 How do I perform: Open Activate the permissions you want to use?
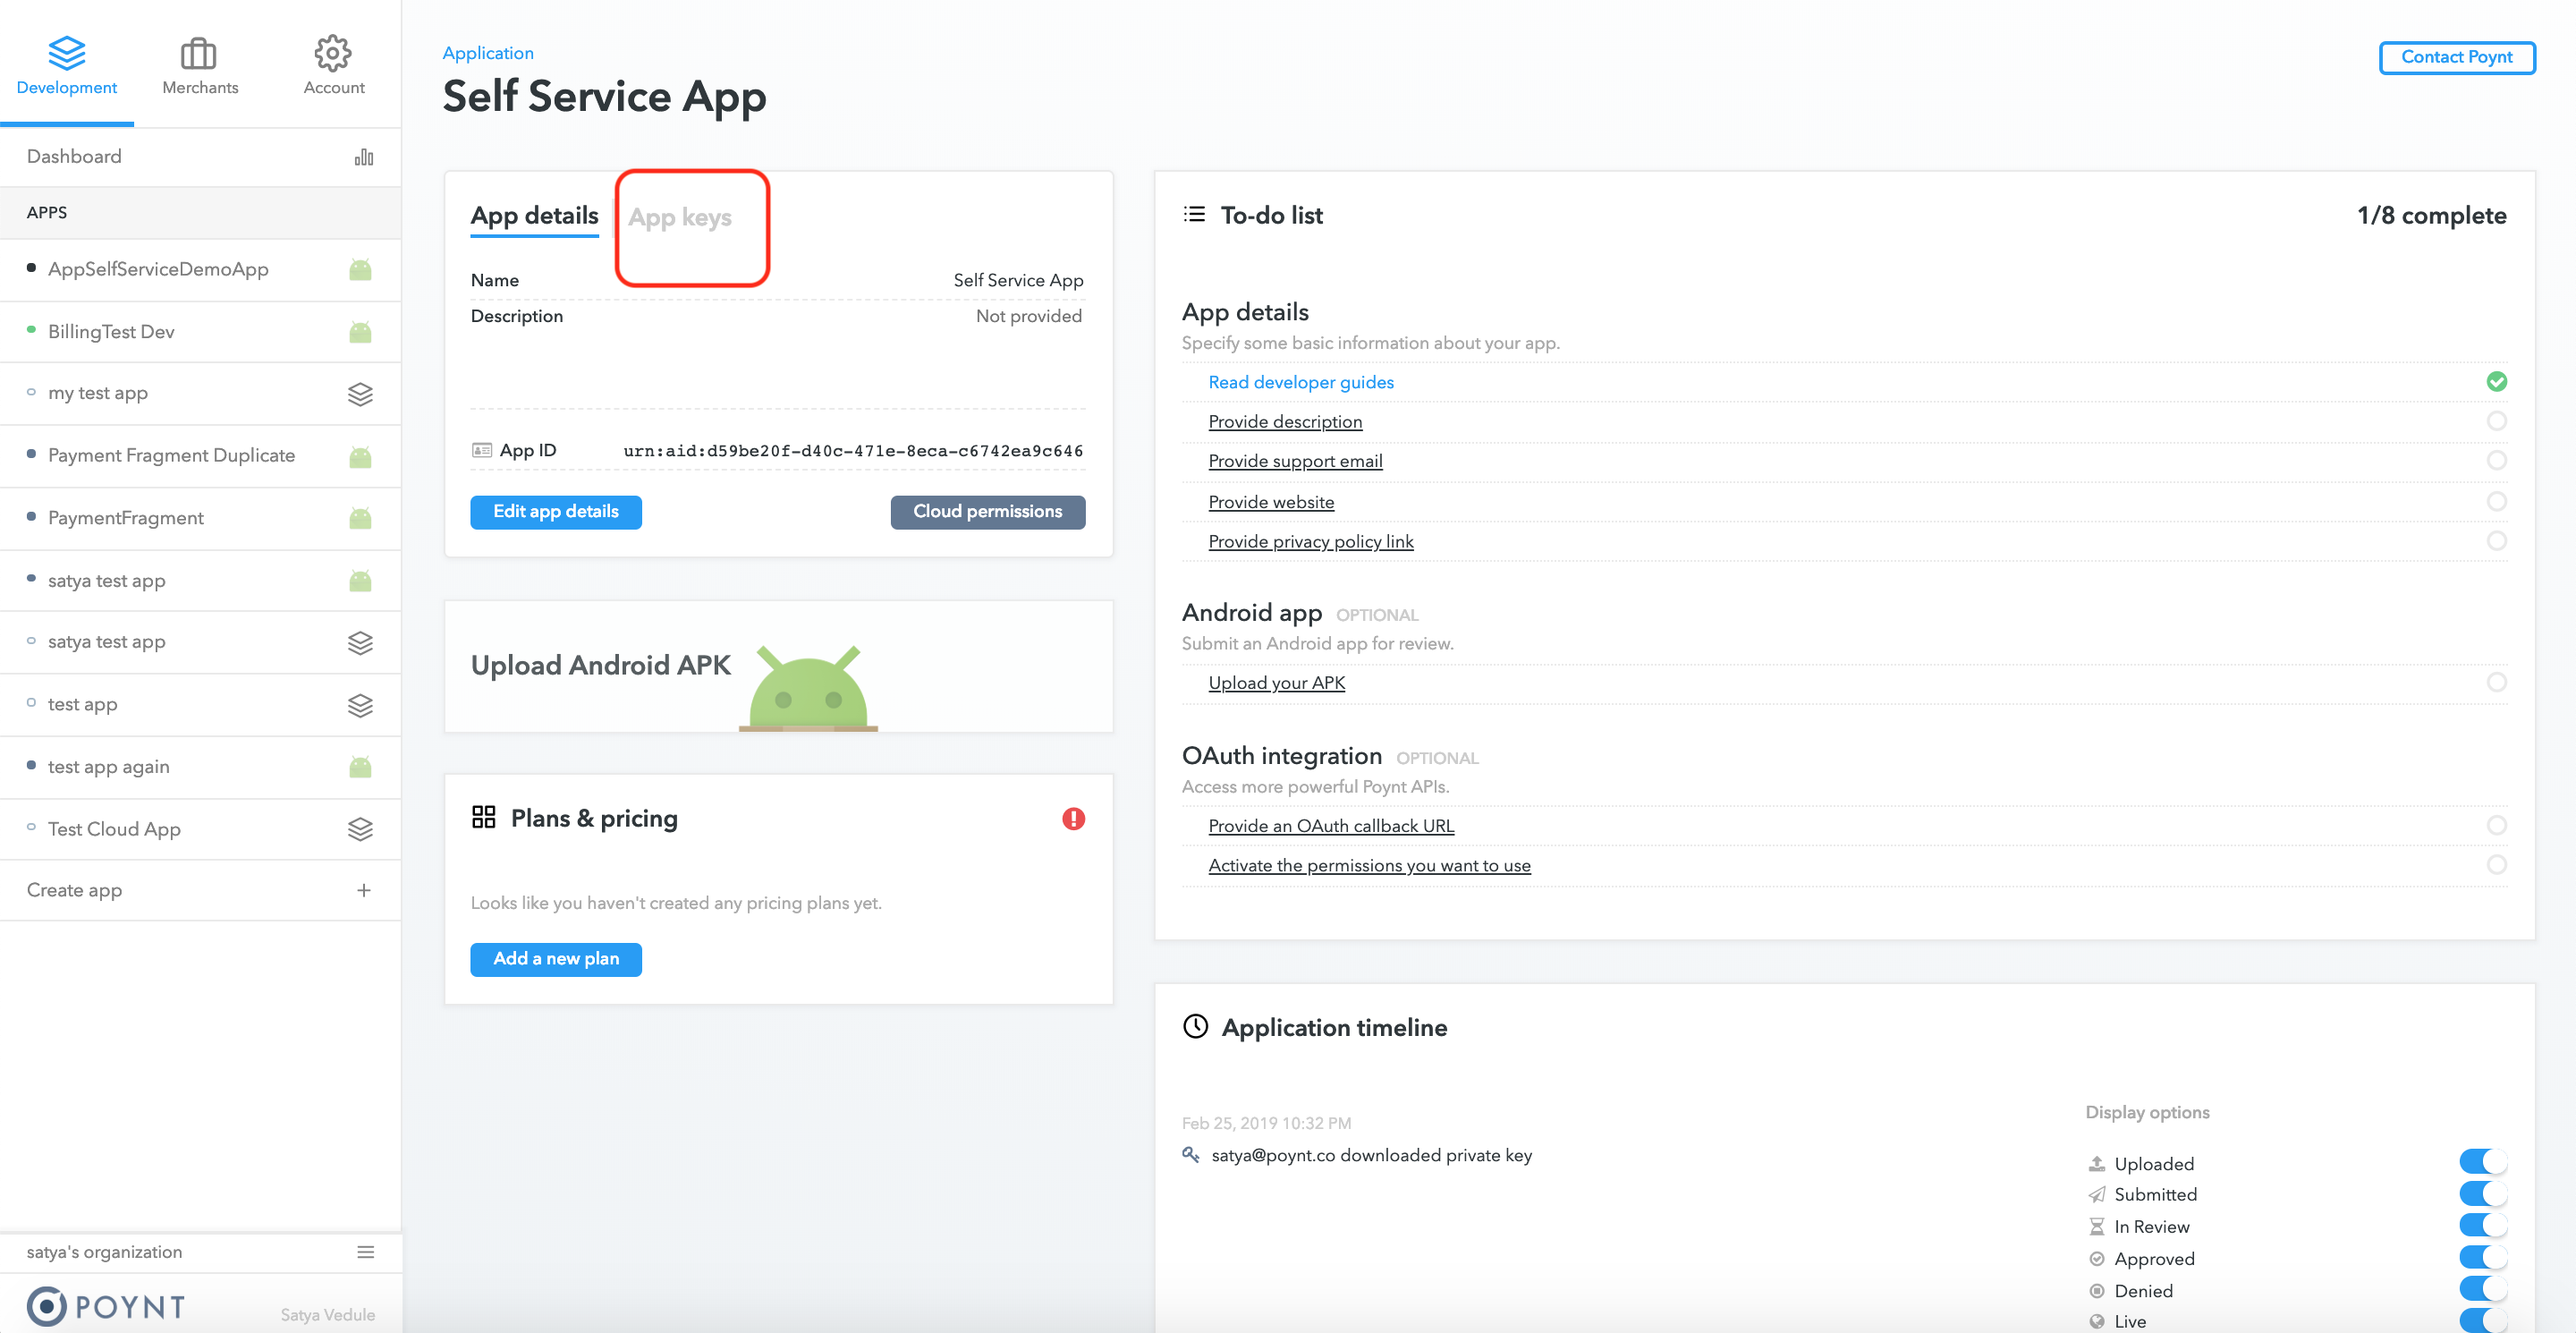[1369, 866]
